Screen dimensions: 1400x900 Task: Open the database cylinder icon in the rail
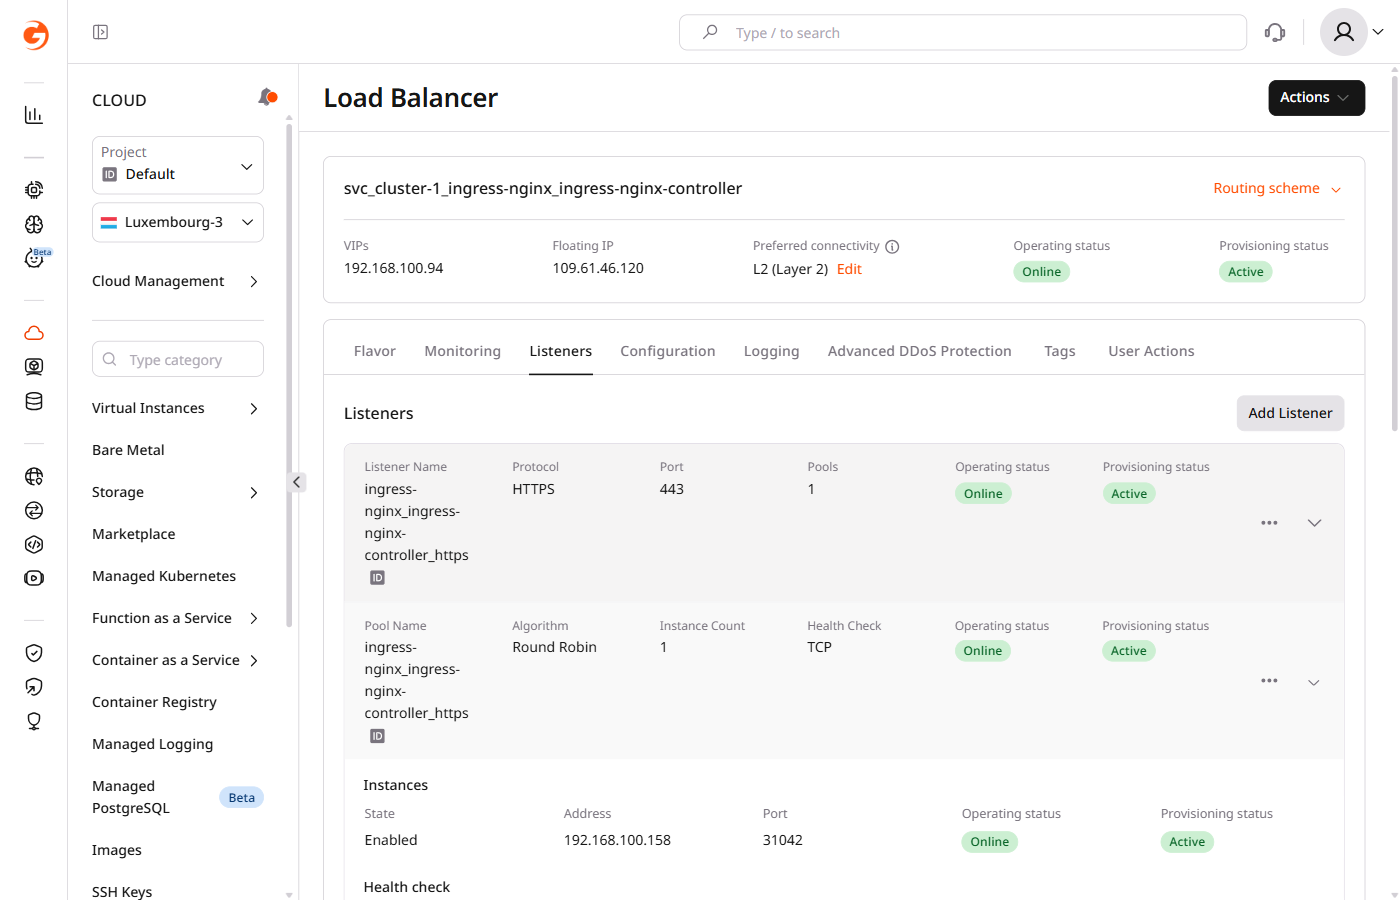[34, 401]
